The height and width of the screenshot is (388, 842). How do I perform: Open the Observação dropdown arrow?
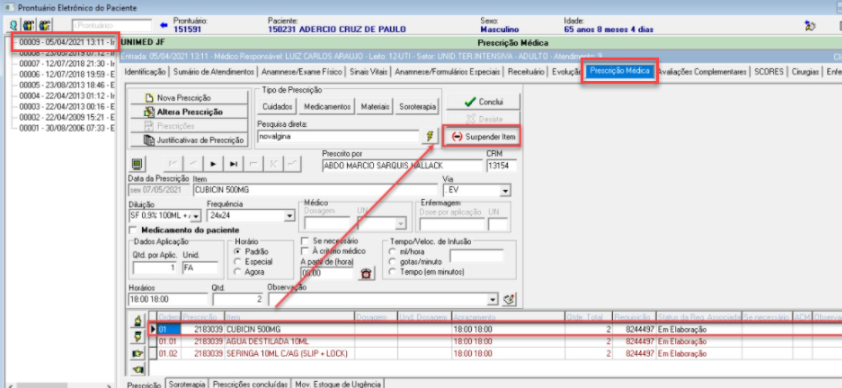[493, 299]
